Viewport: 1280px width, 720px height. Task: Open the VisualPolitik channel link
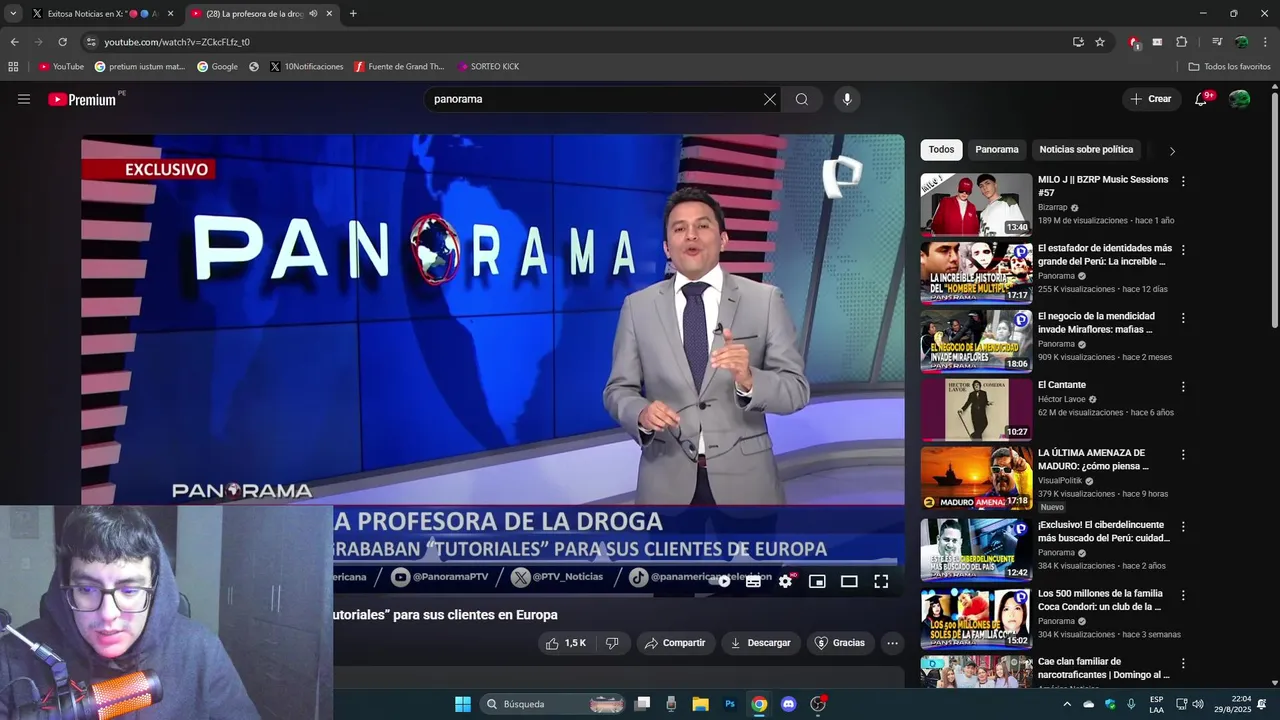pos(1060,480)
